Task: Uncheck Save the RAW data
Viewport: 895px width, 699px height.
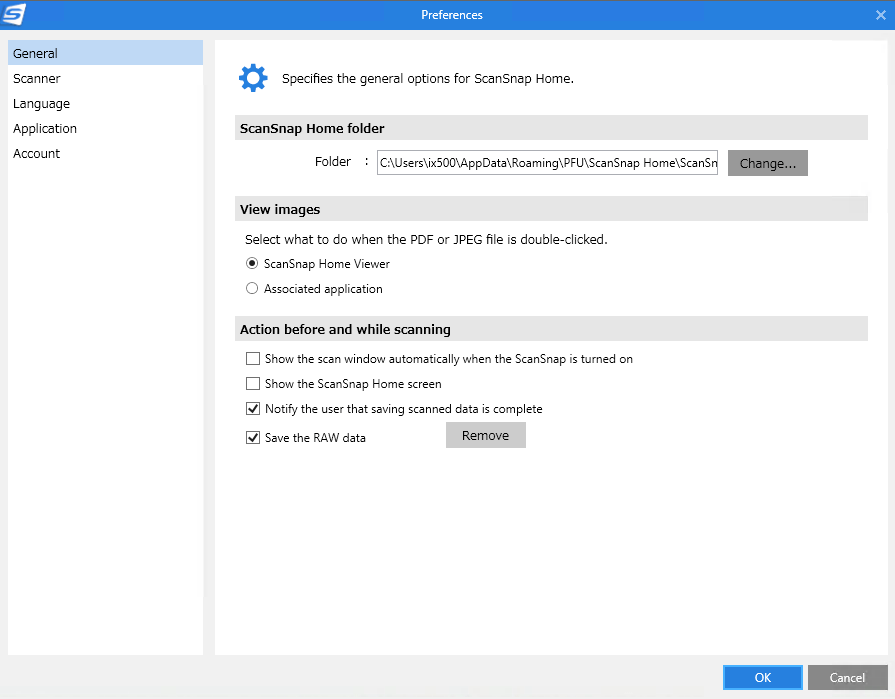Action: [x=253, y=438]
